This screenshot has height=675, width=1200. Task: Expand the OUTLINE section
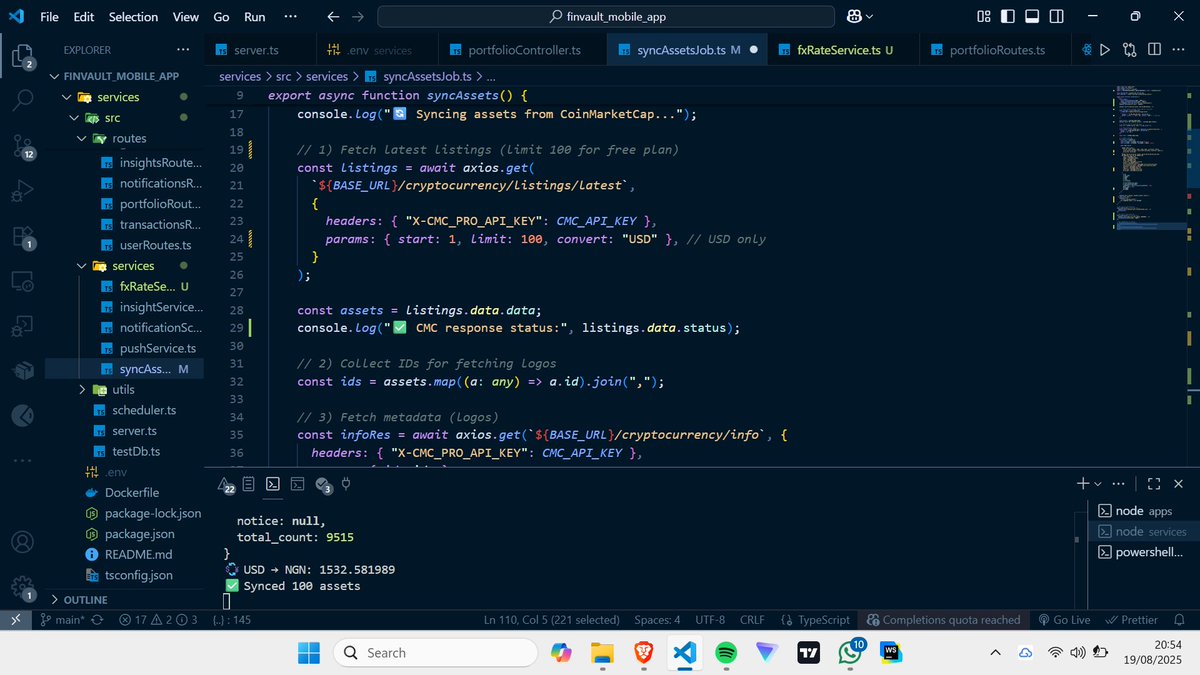[124, 599]
